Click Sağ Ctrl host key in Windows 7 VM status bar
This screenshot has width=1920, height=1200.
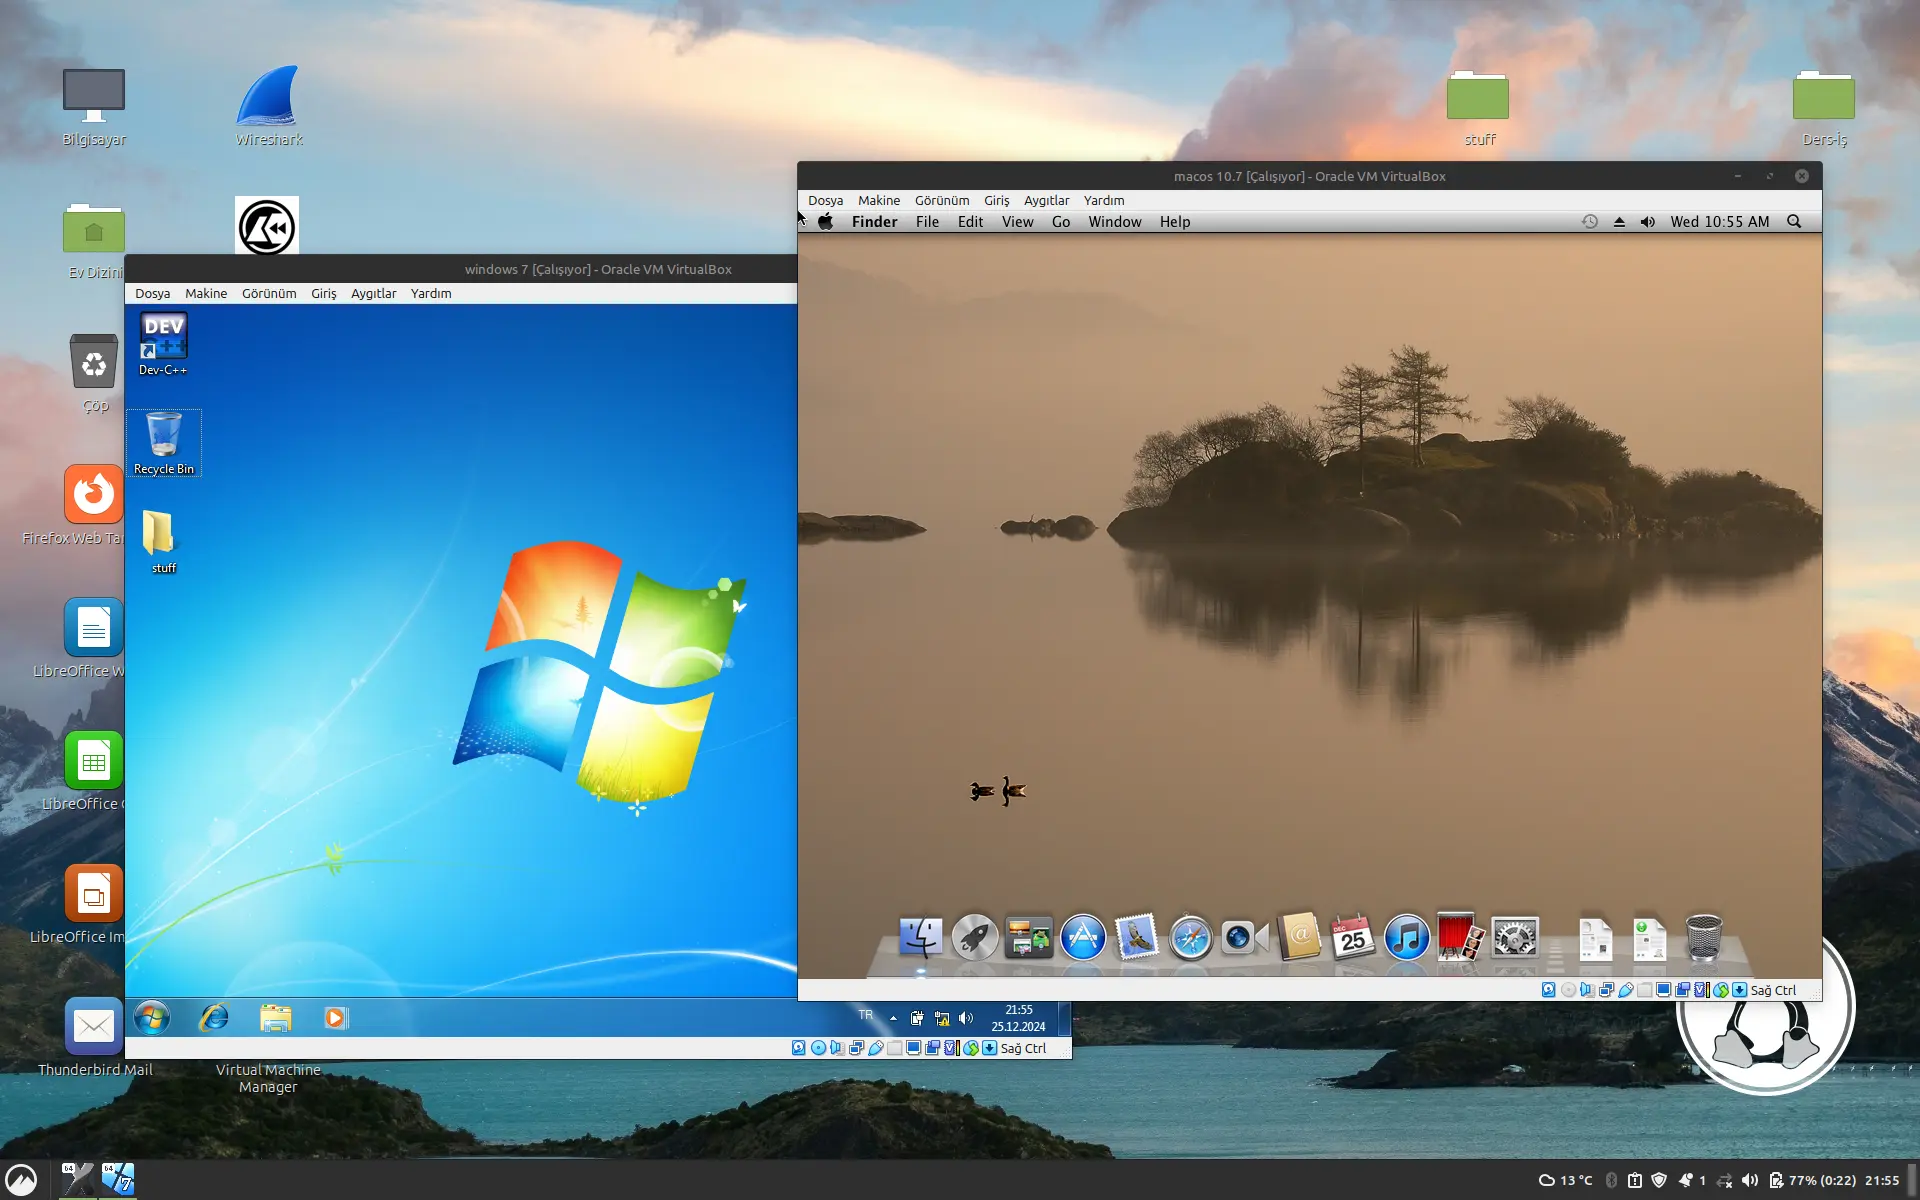coord(1023,1048)
